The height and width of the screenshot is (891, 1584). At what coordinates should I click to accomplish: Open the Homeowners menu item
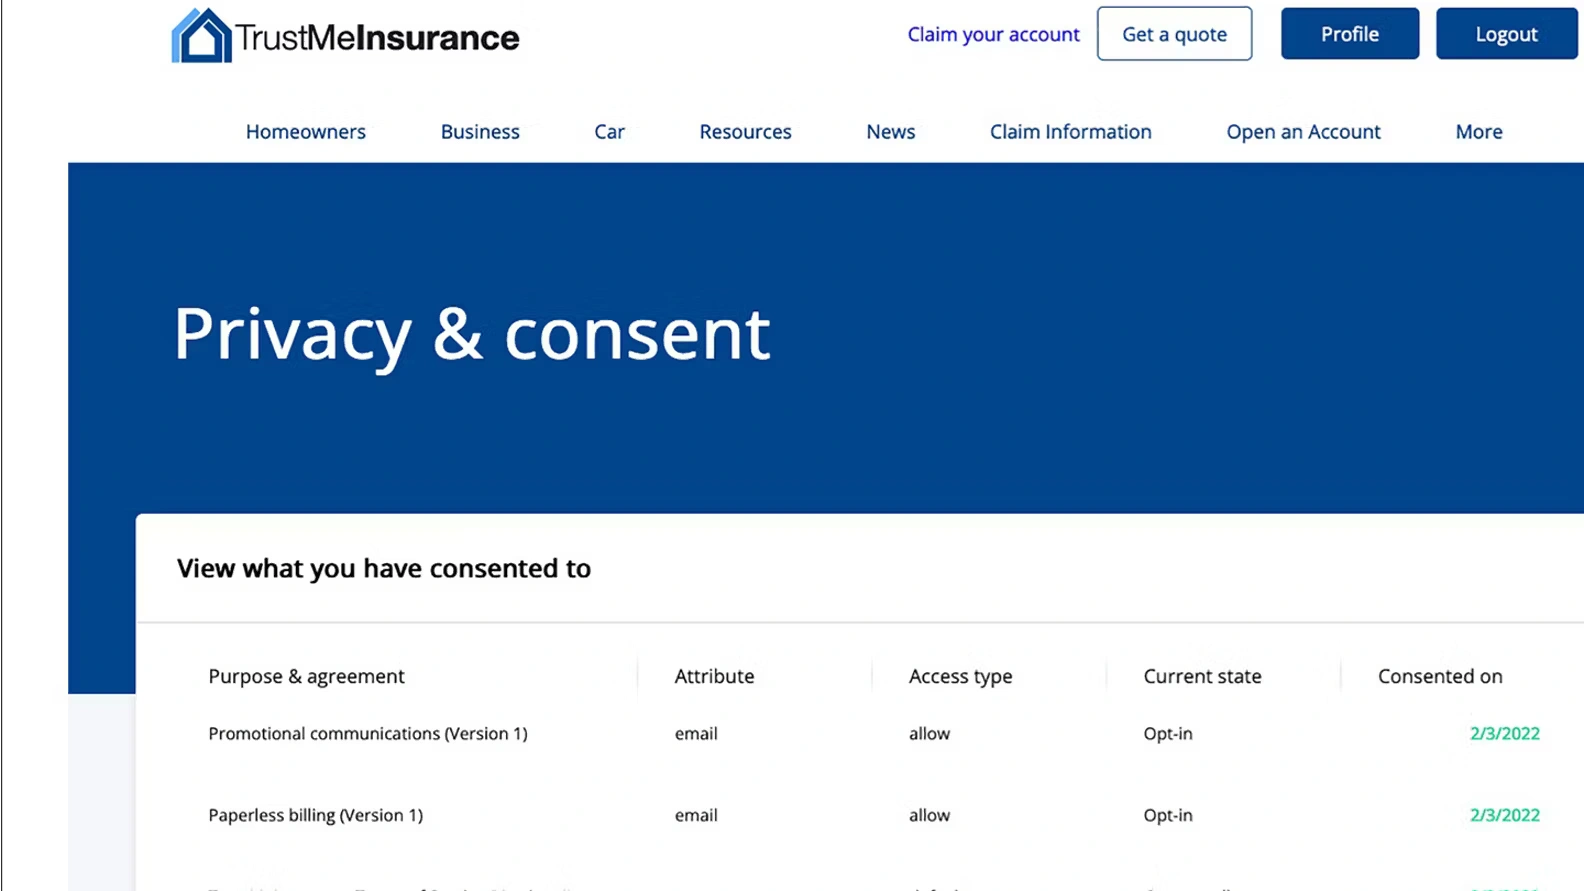point(306,132)
